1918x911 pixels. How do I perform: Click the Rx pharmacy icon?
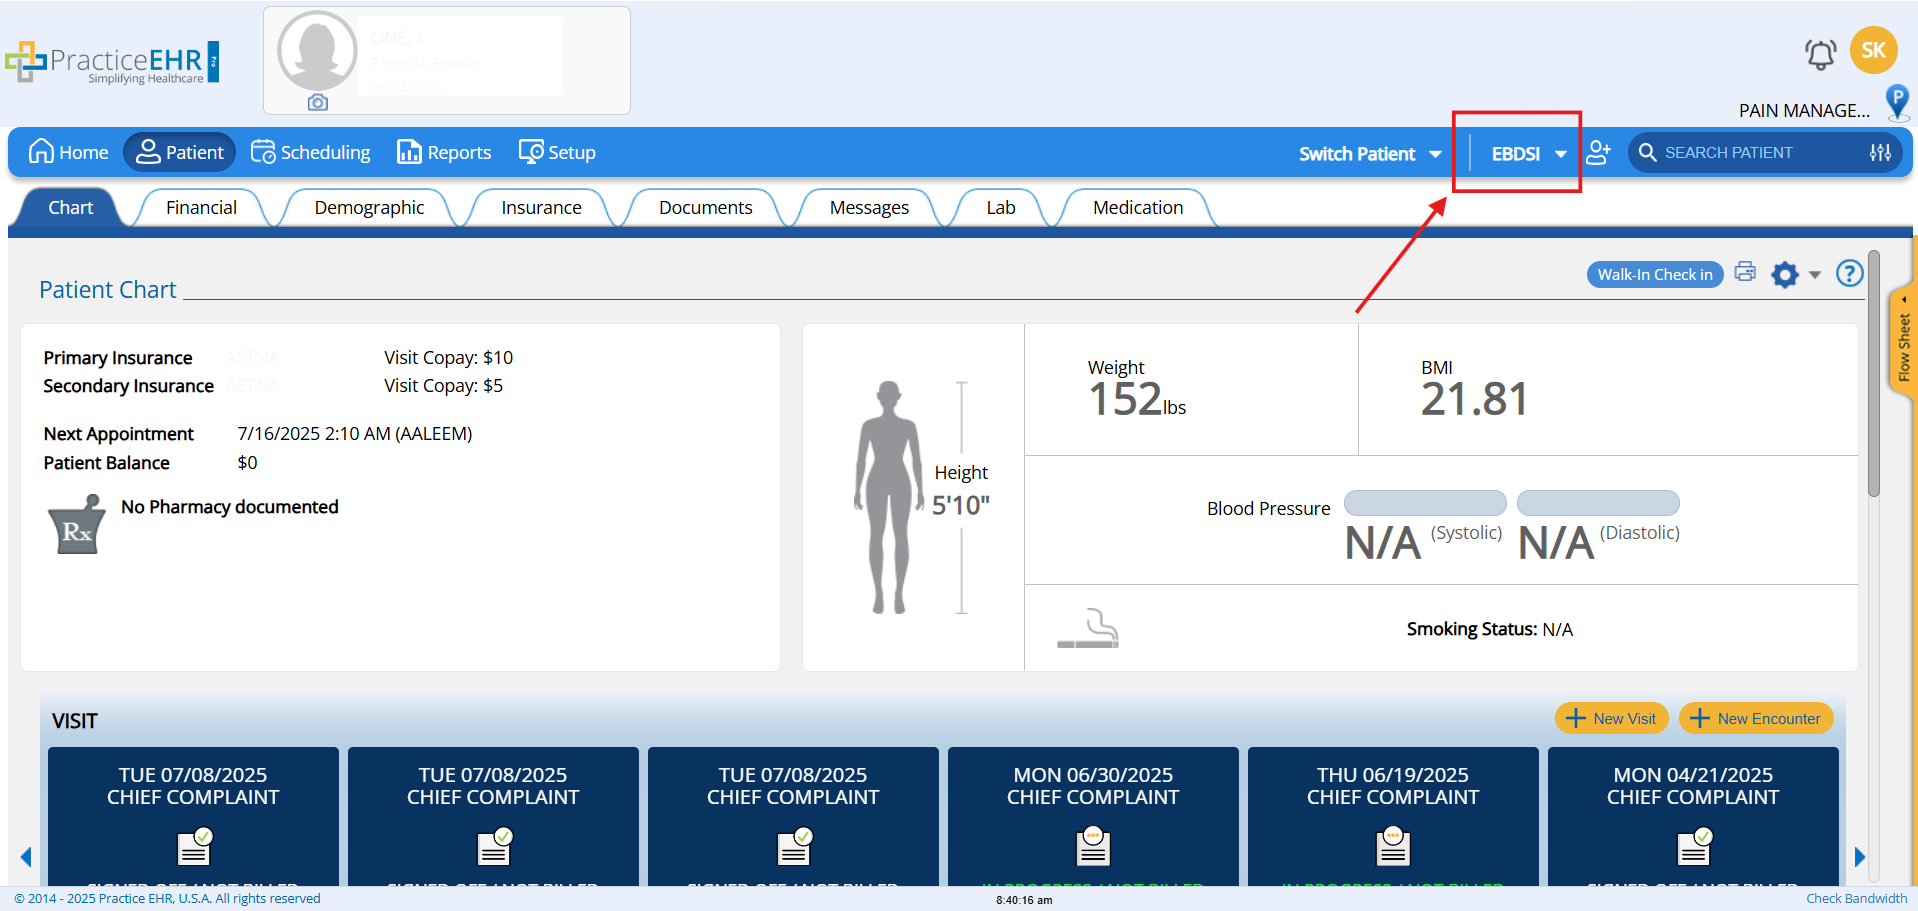(x=76, y=525)
